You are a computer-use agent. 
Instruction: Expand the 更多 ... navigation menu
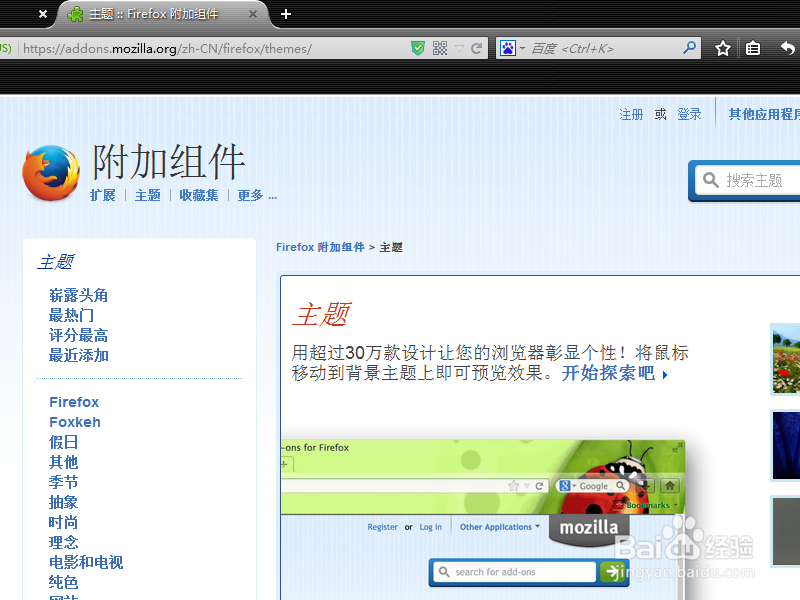(x=257, y=195)
